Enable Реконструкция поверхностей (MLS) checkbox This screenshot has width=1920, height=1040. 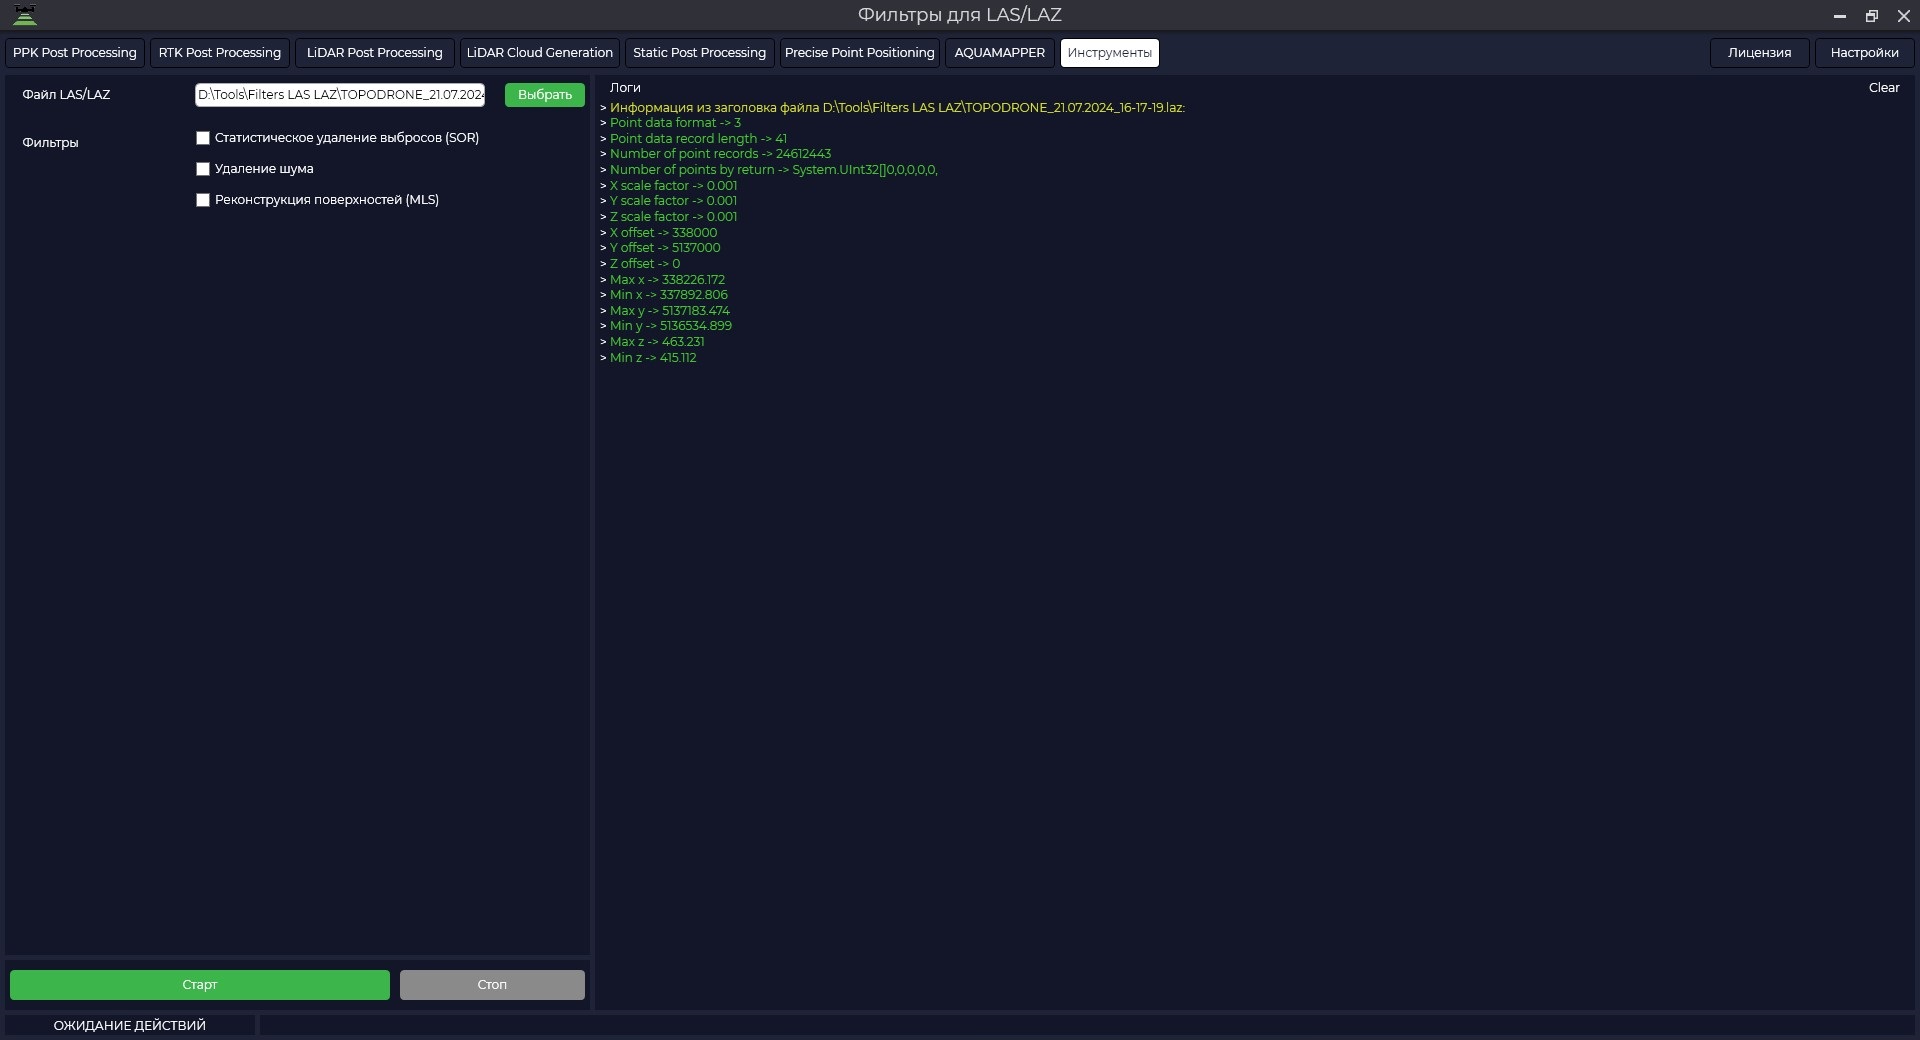point(203,200)
